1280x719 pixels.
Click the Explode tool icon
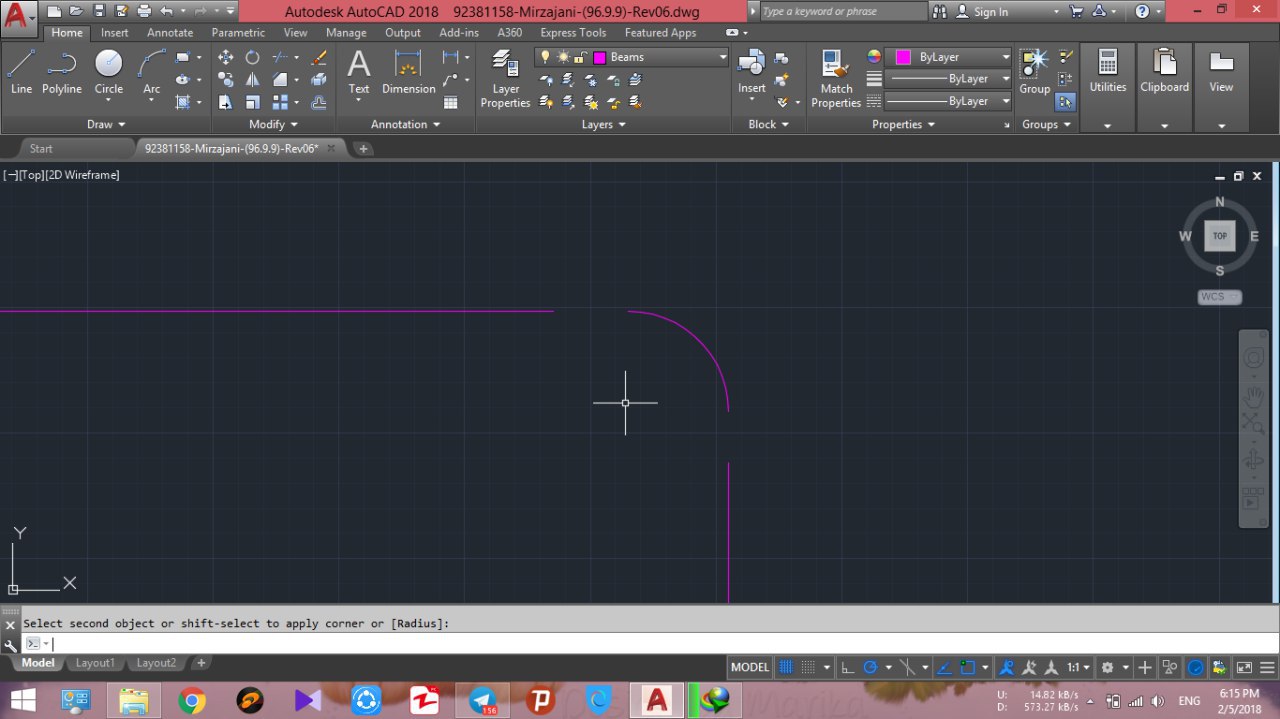click(319, 79)
